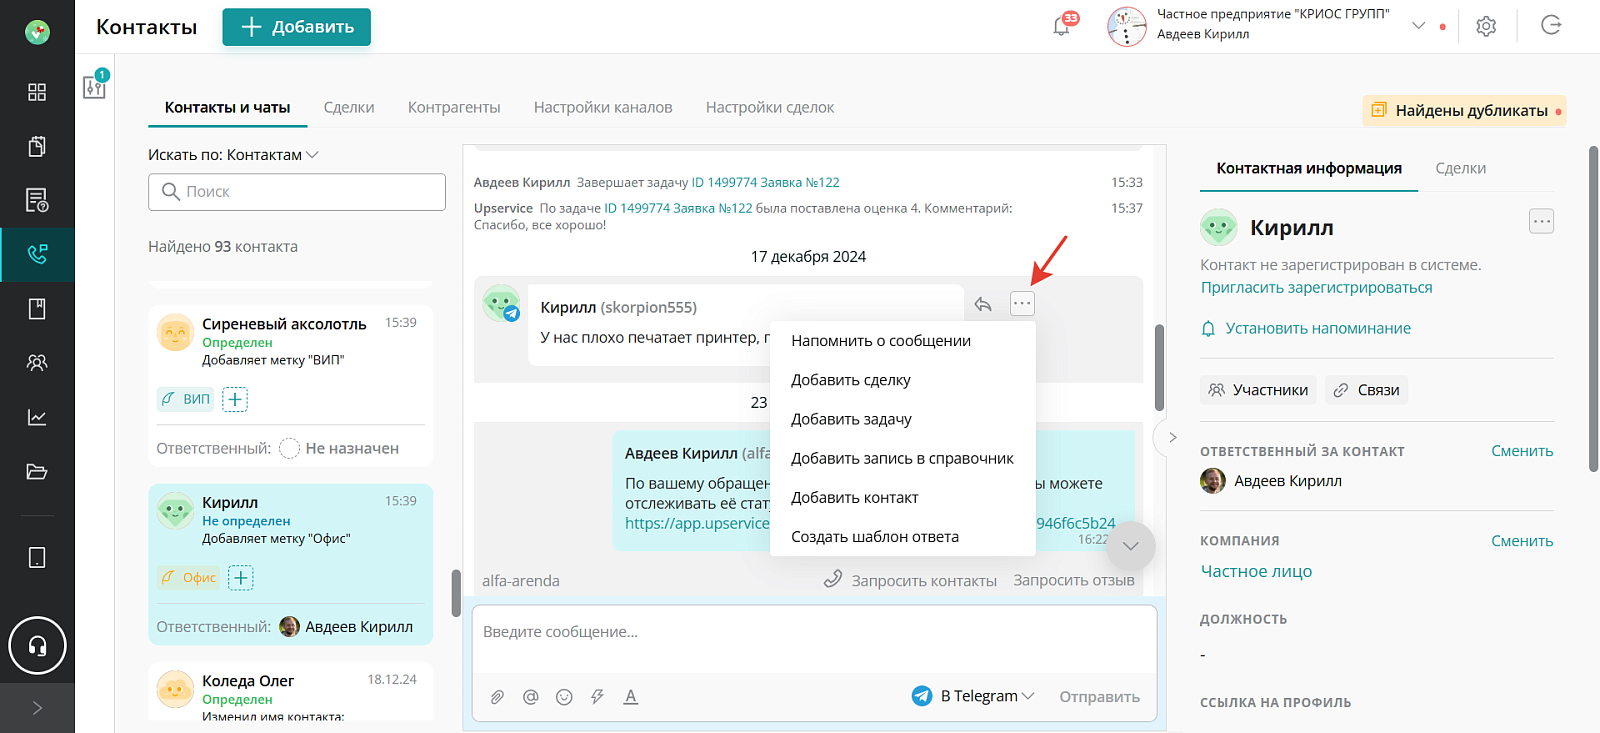
Task: Click the reply arrow on Кирилл message
Action: (983, 304)
